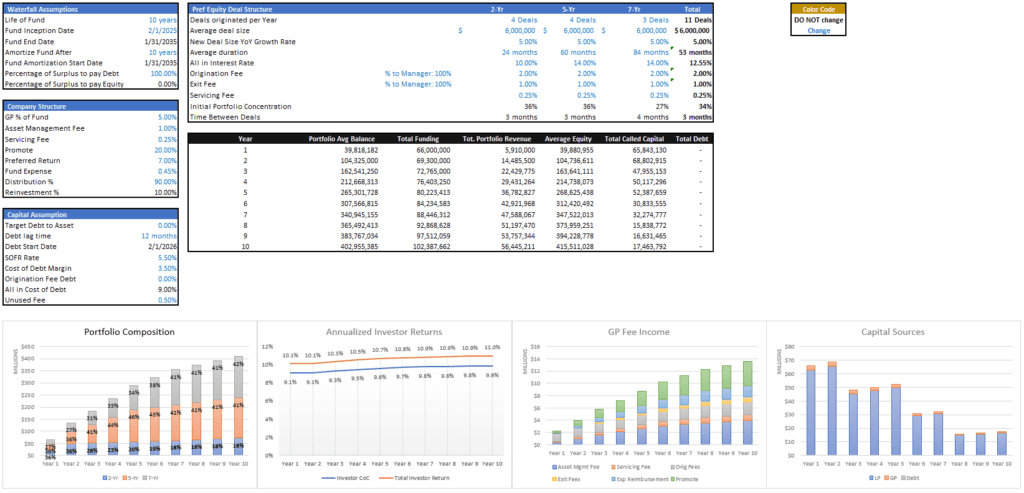Click the Fund Inception Date 2/1/2025 cell
The width and height of the screenshot is (1024, 493).
pyautogui.click(x=163, y=31)
